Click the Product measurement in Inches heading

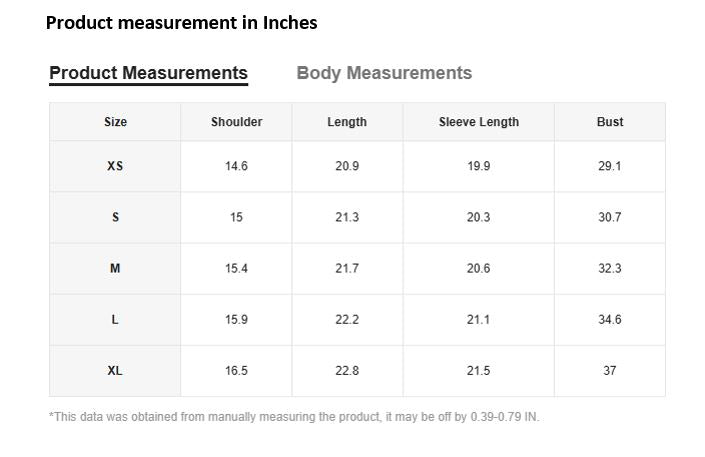[x=182, y=22]
